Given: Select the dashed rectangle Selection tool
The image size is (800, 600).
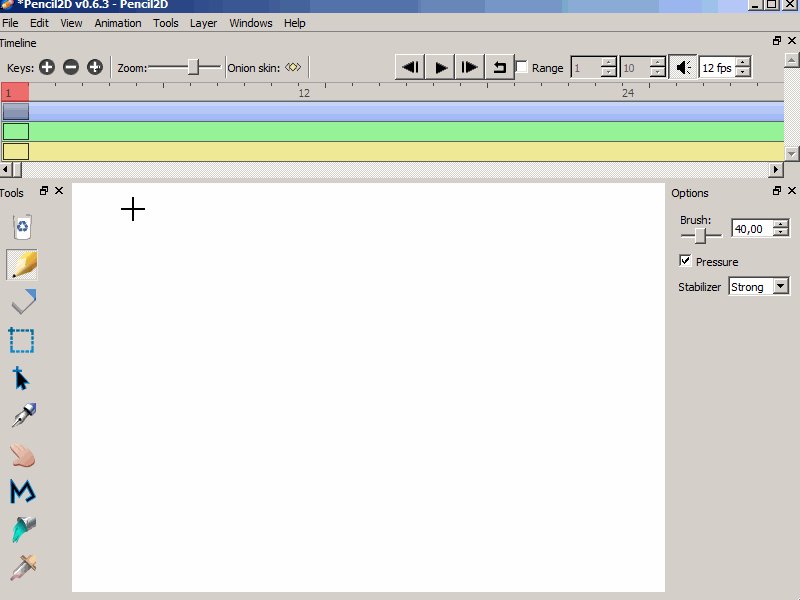Looking at the screenshot, I should pos(21,340).
